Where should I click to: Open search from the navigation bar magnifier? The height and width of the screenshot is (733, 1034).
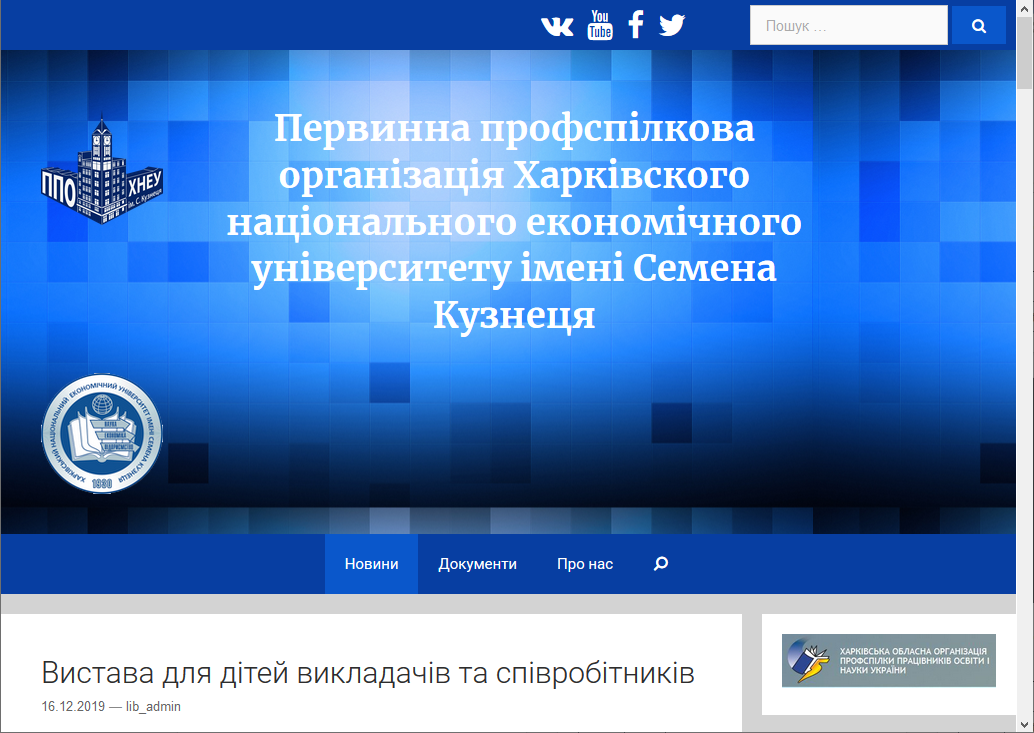[660, 564]
